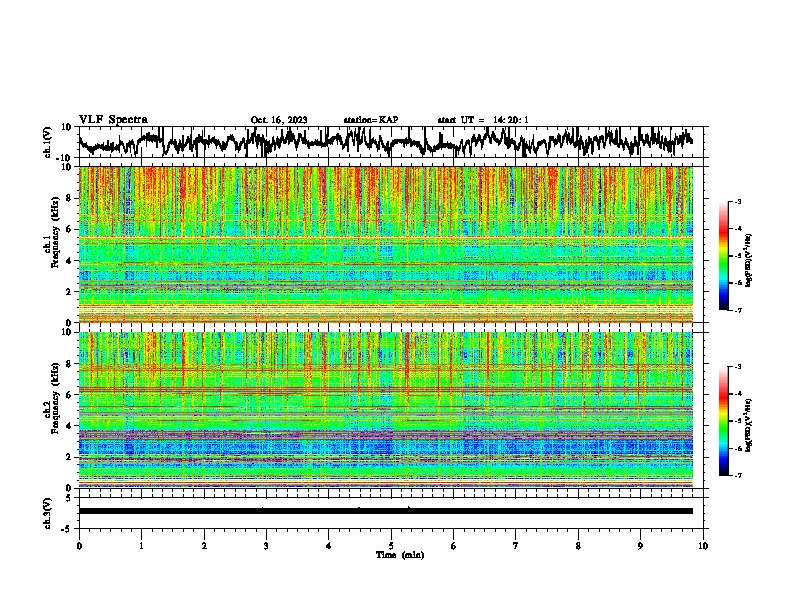
Task: Click the ch.1 spectrogram color scale bar
Action: pos(723,256)
